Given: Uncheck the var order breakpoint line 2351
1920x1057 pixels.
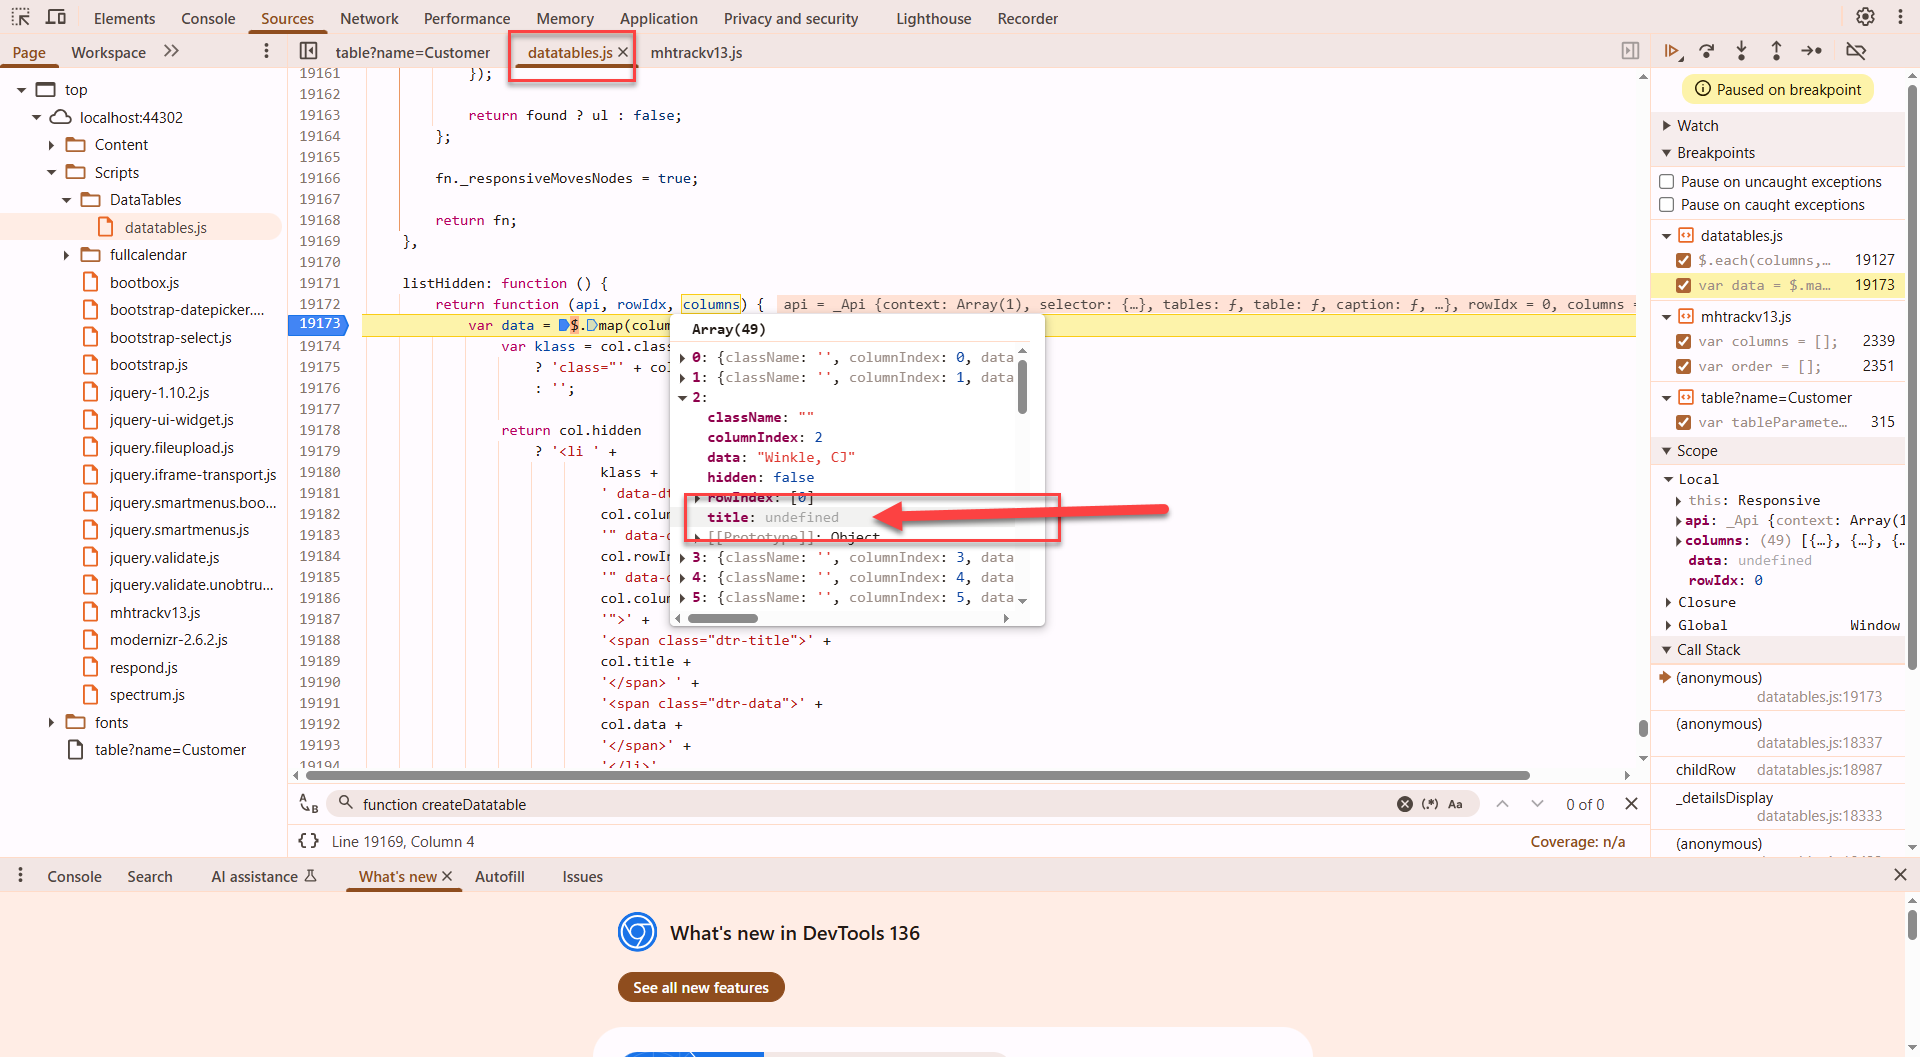Looking at the screenshot, I should pyautogui.click(x=1684, y=366).
